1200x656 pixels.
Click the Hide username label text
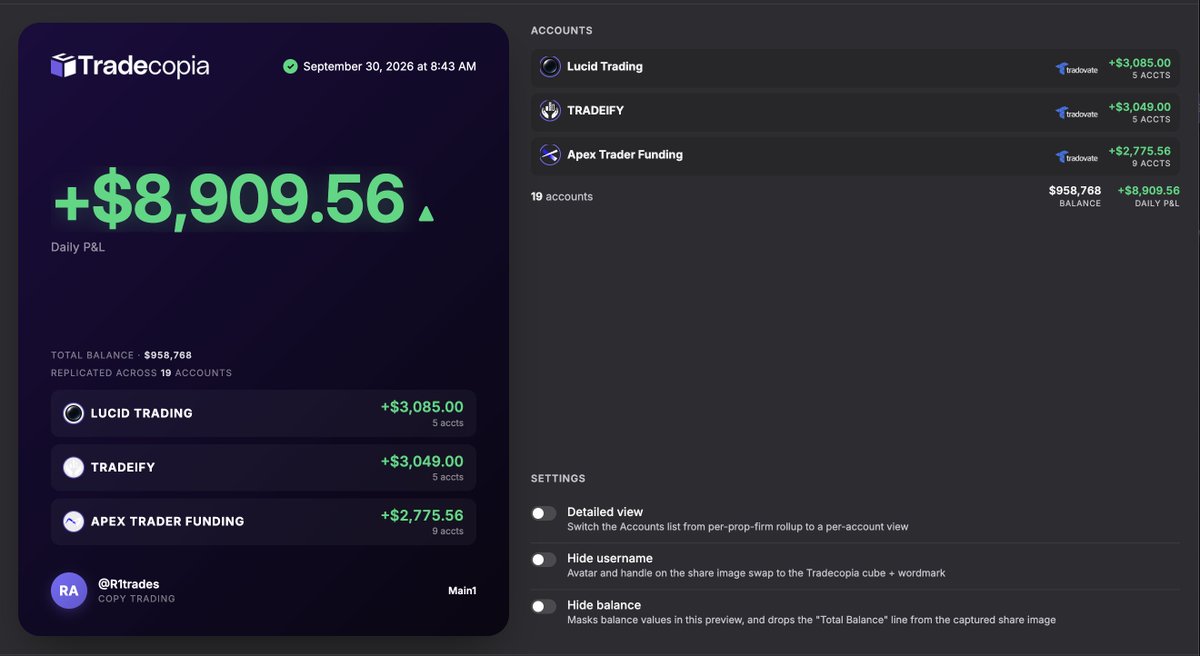[x=610, y=558]
